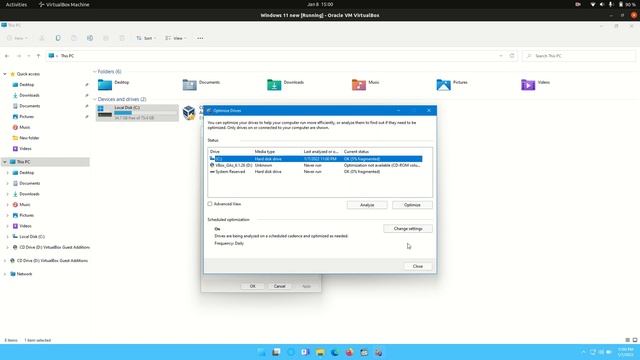Viewport: 640px width, 360px height.
Task: Click the Change settings button
Action: pyautogui.click(x=408, y=229)
